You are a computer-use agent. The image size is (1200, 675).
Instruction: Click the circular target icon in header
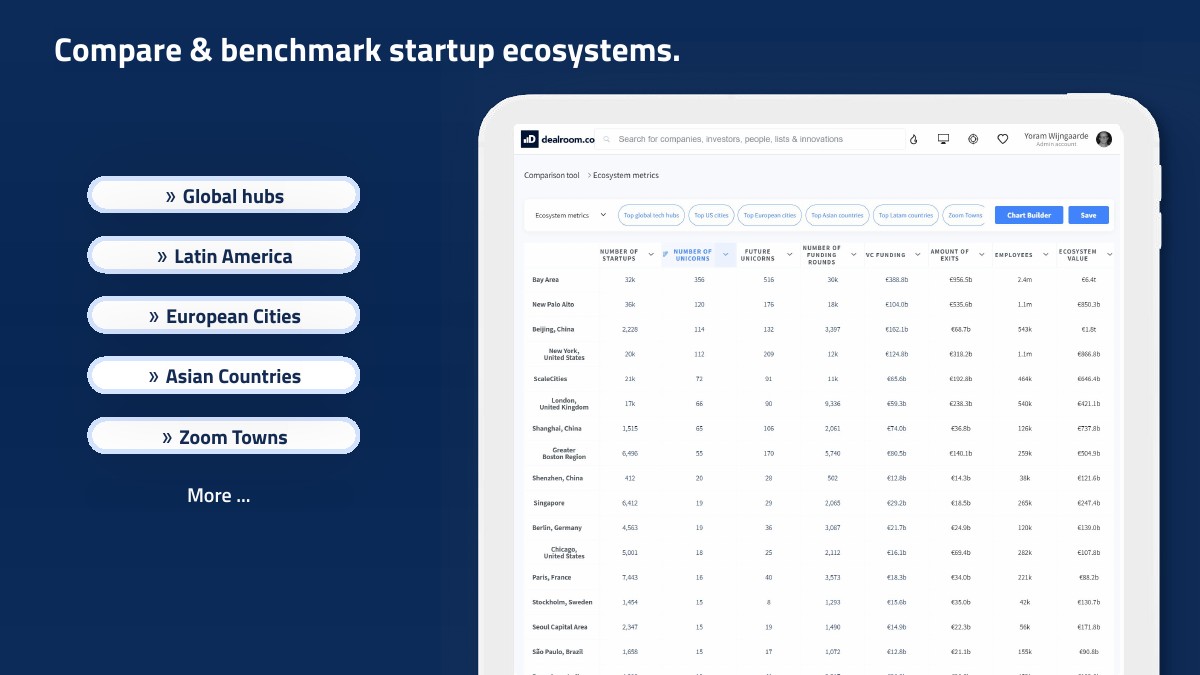(973, 139)
